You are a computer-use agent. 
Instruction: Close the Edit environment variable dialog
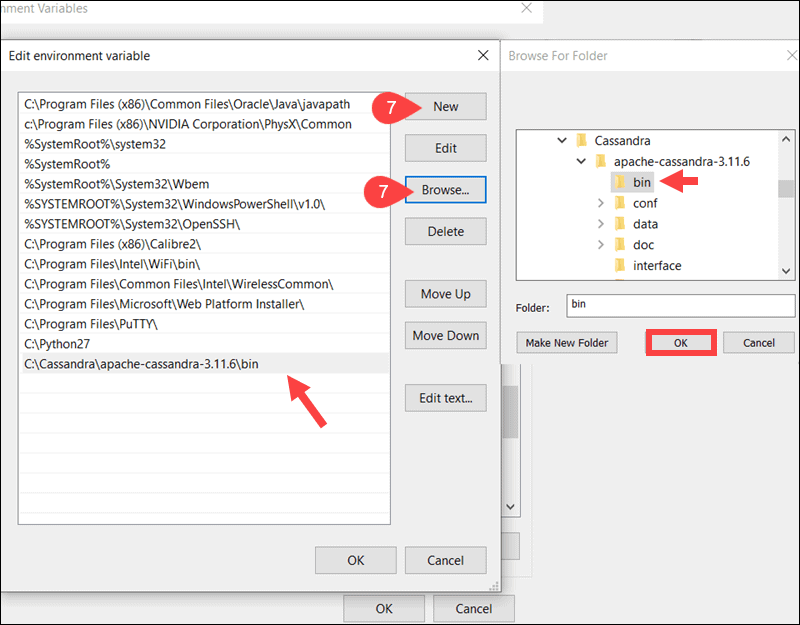[x=483, y=56]
